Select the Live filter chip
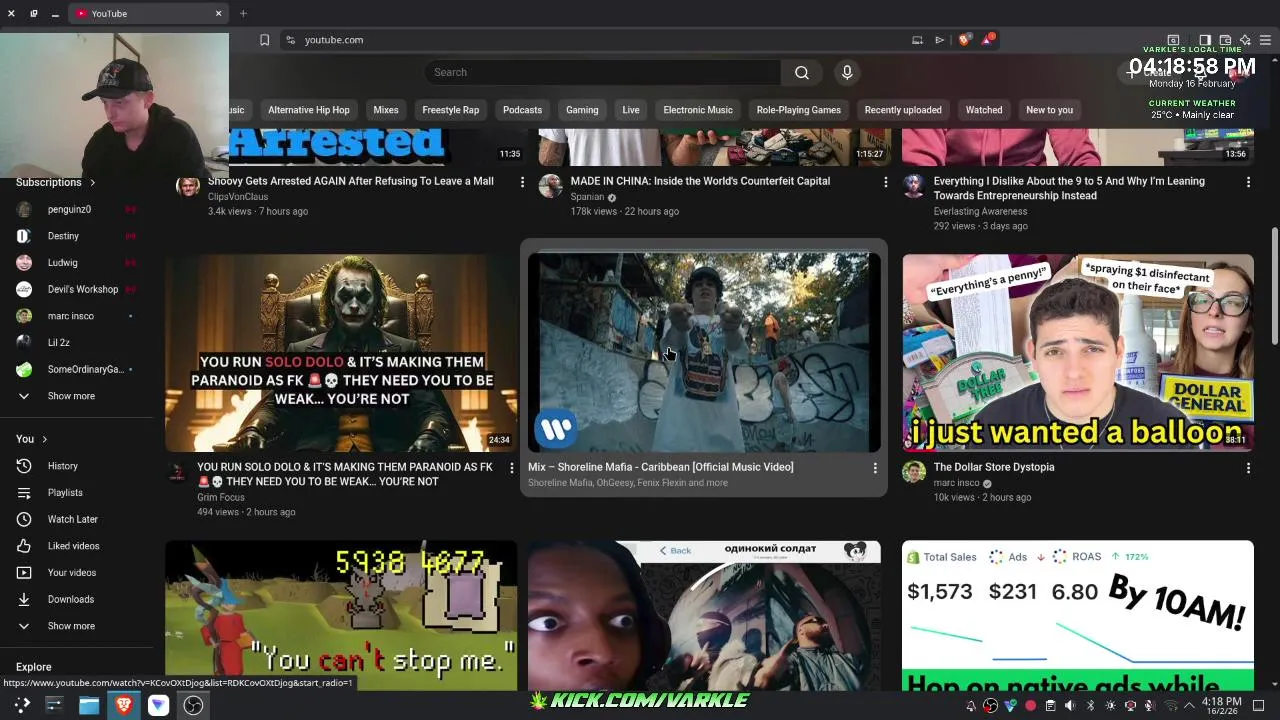Image resolution: width=1280 pixels, height=720 pixels. 631,110
